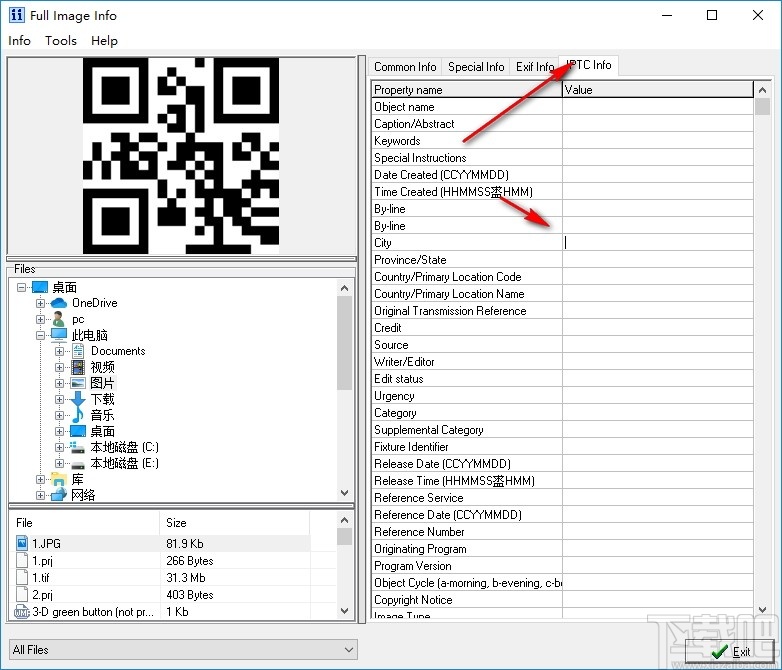
Task: Click the IPTC table scroll down arrow
Action: [x=762, y=609]
